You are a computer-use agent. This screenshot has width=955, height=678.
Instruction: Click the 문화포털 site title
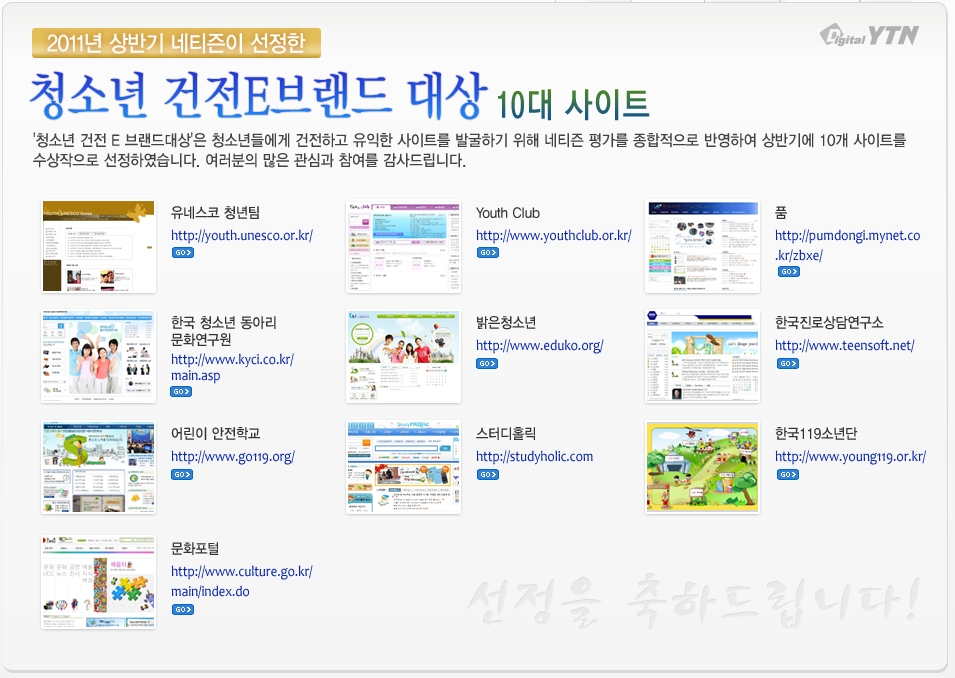coord(194,548)
